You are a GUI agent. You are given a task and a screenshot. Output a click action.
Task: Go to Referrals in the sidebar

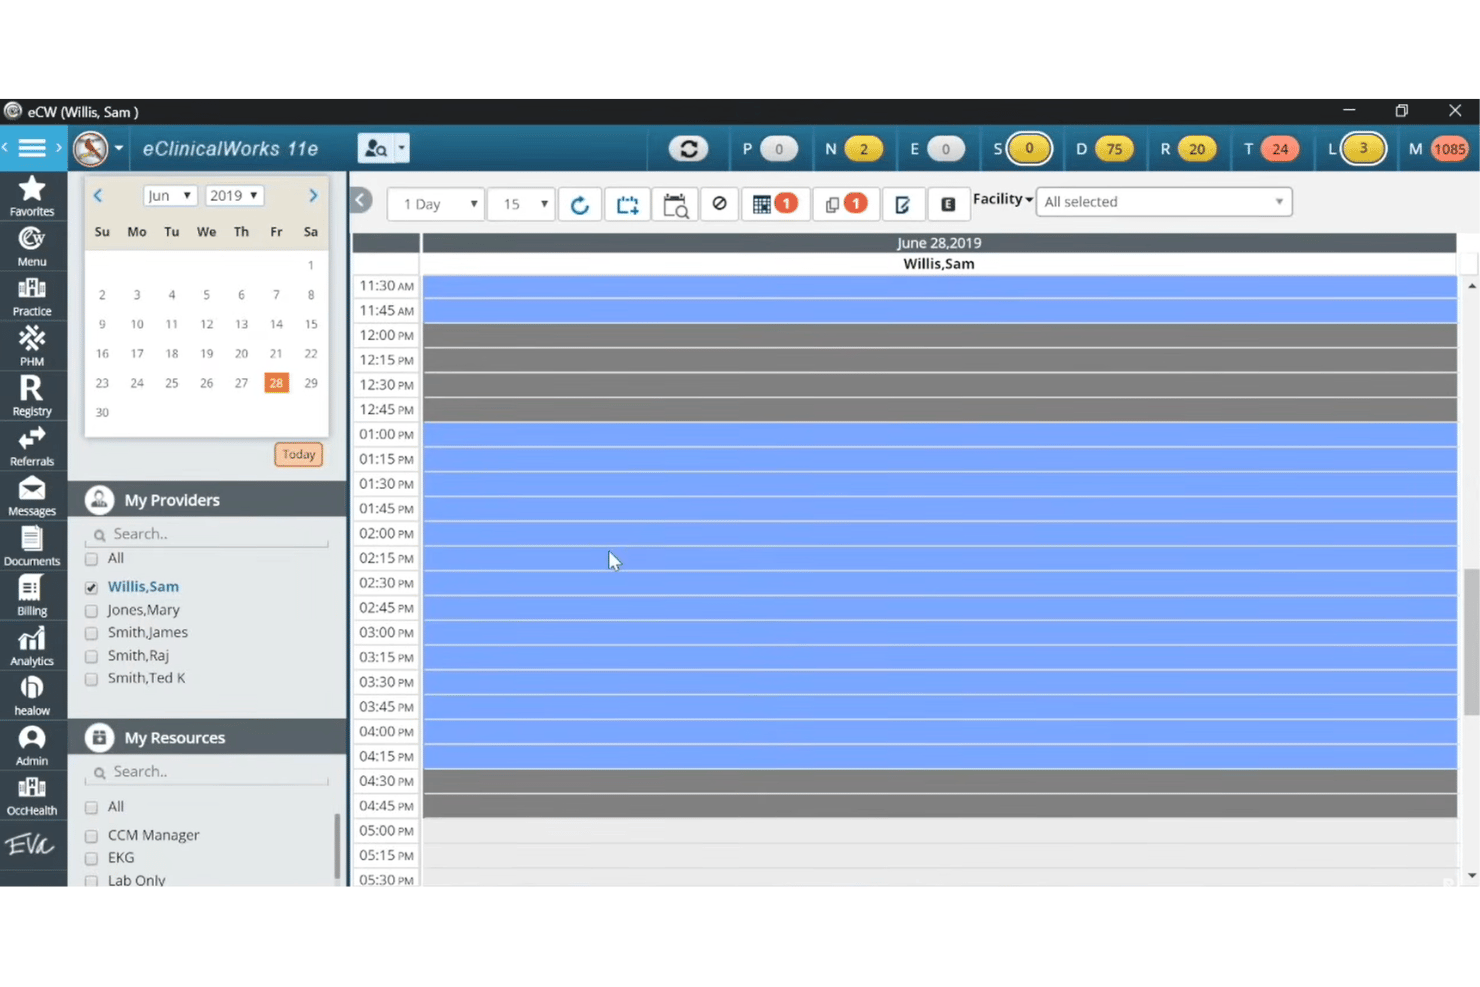(32, 446)
